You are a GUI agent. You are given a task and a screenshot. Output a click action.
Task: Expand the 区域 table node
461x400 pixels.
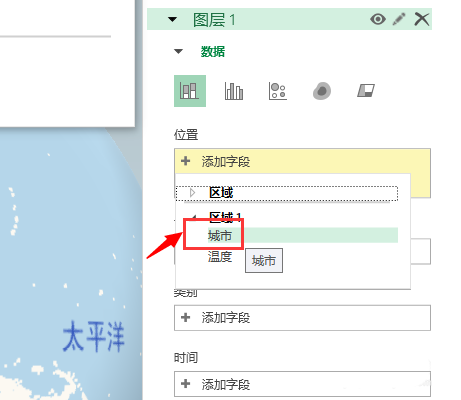(192, 193)
